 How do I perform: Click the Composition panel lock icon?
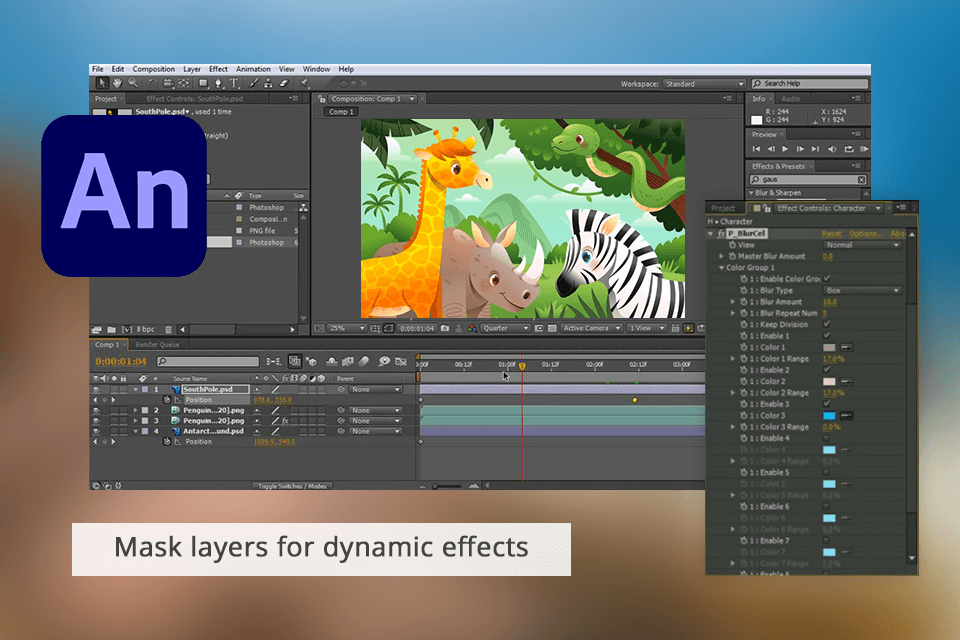coord(322,99)
